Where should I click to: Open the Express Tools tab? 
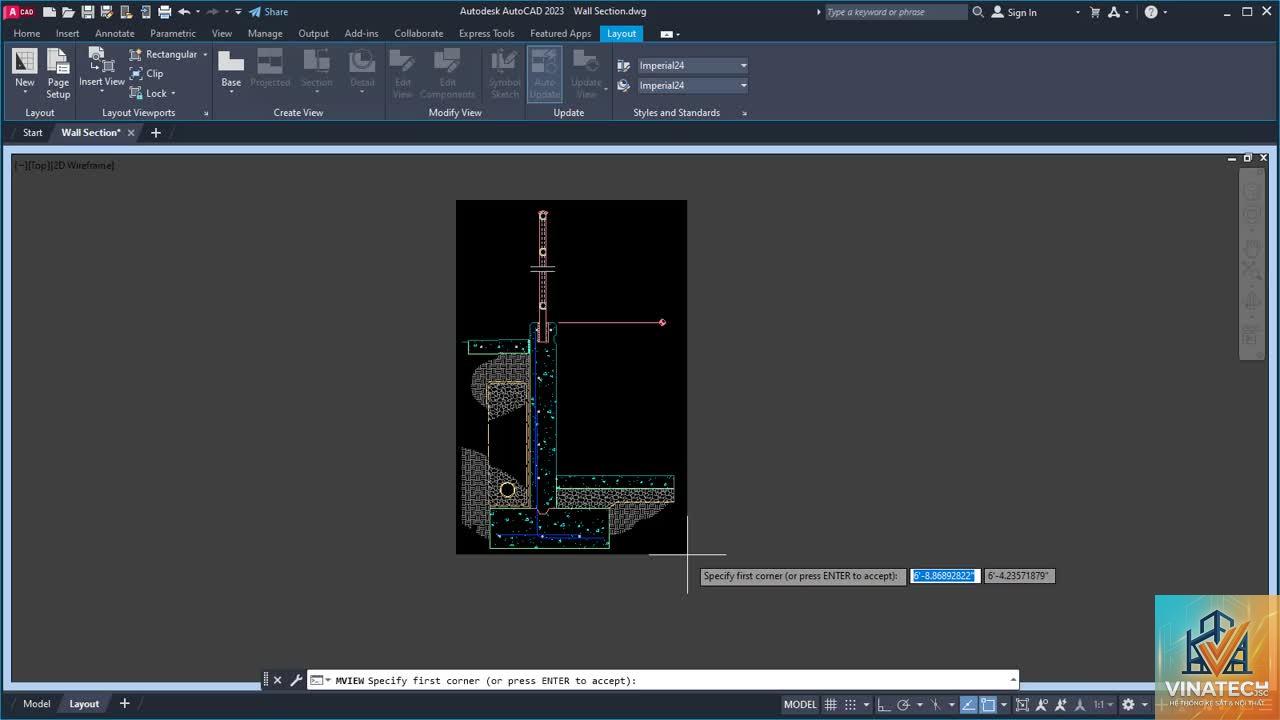point(487,33)
